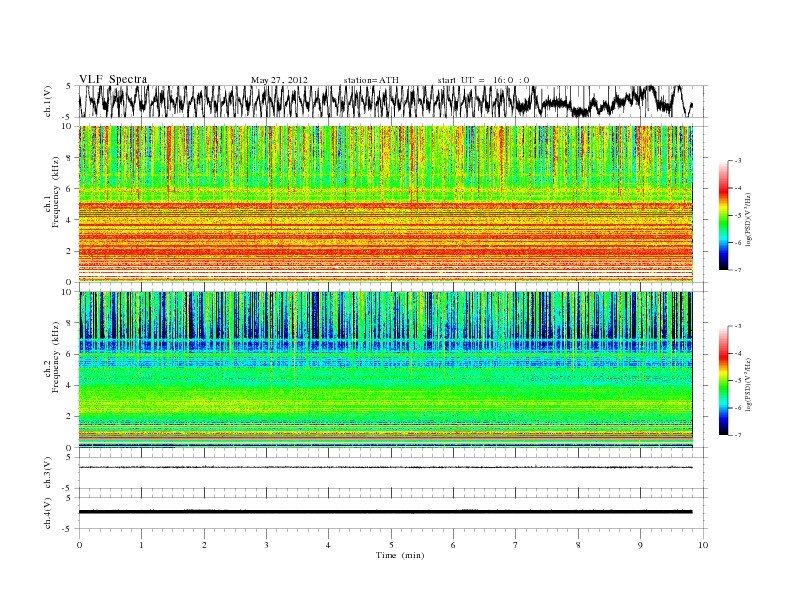Click the upper colorbar "log(PSD)(V²/Hz)" label
This screenshot has height=612, width=792.
(749, 219)
